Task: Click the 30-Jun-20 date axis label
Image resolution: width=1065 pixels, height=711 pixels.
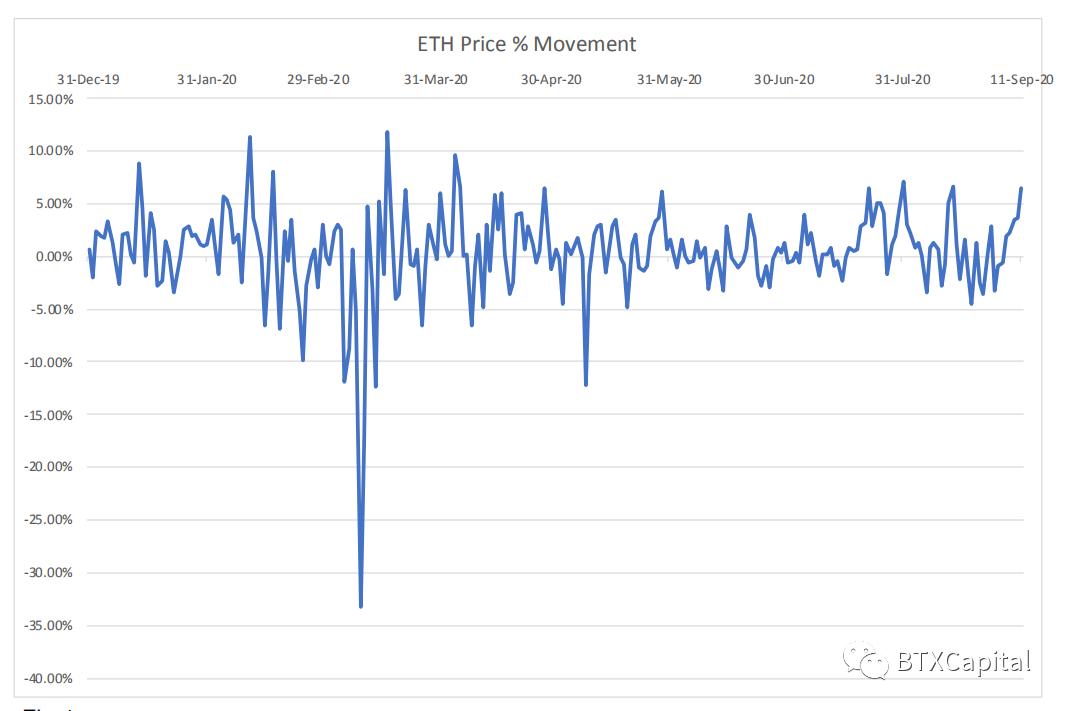Action: click(784, 79)
